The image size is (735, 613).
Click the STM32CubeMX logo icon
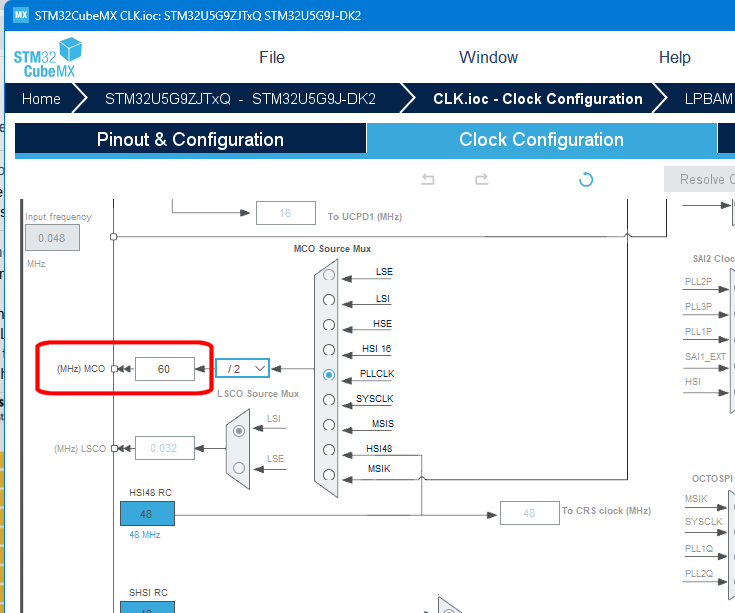point(48,58)
